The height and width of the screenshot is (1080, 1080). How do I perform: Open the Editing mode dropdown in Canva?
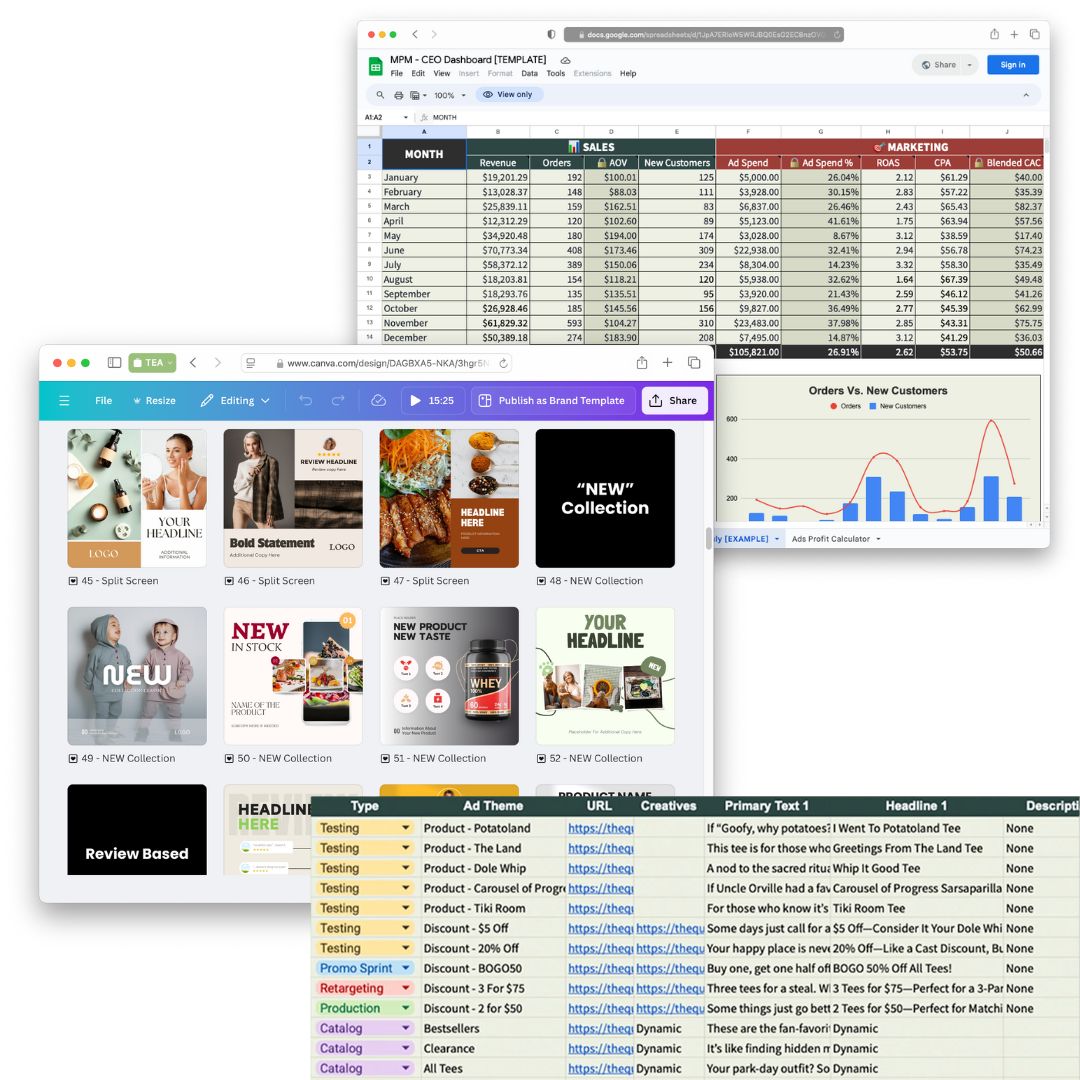[235, 400]
